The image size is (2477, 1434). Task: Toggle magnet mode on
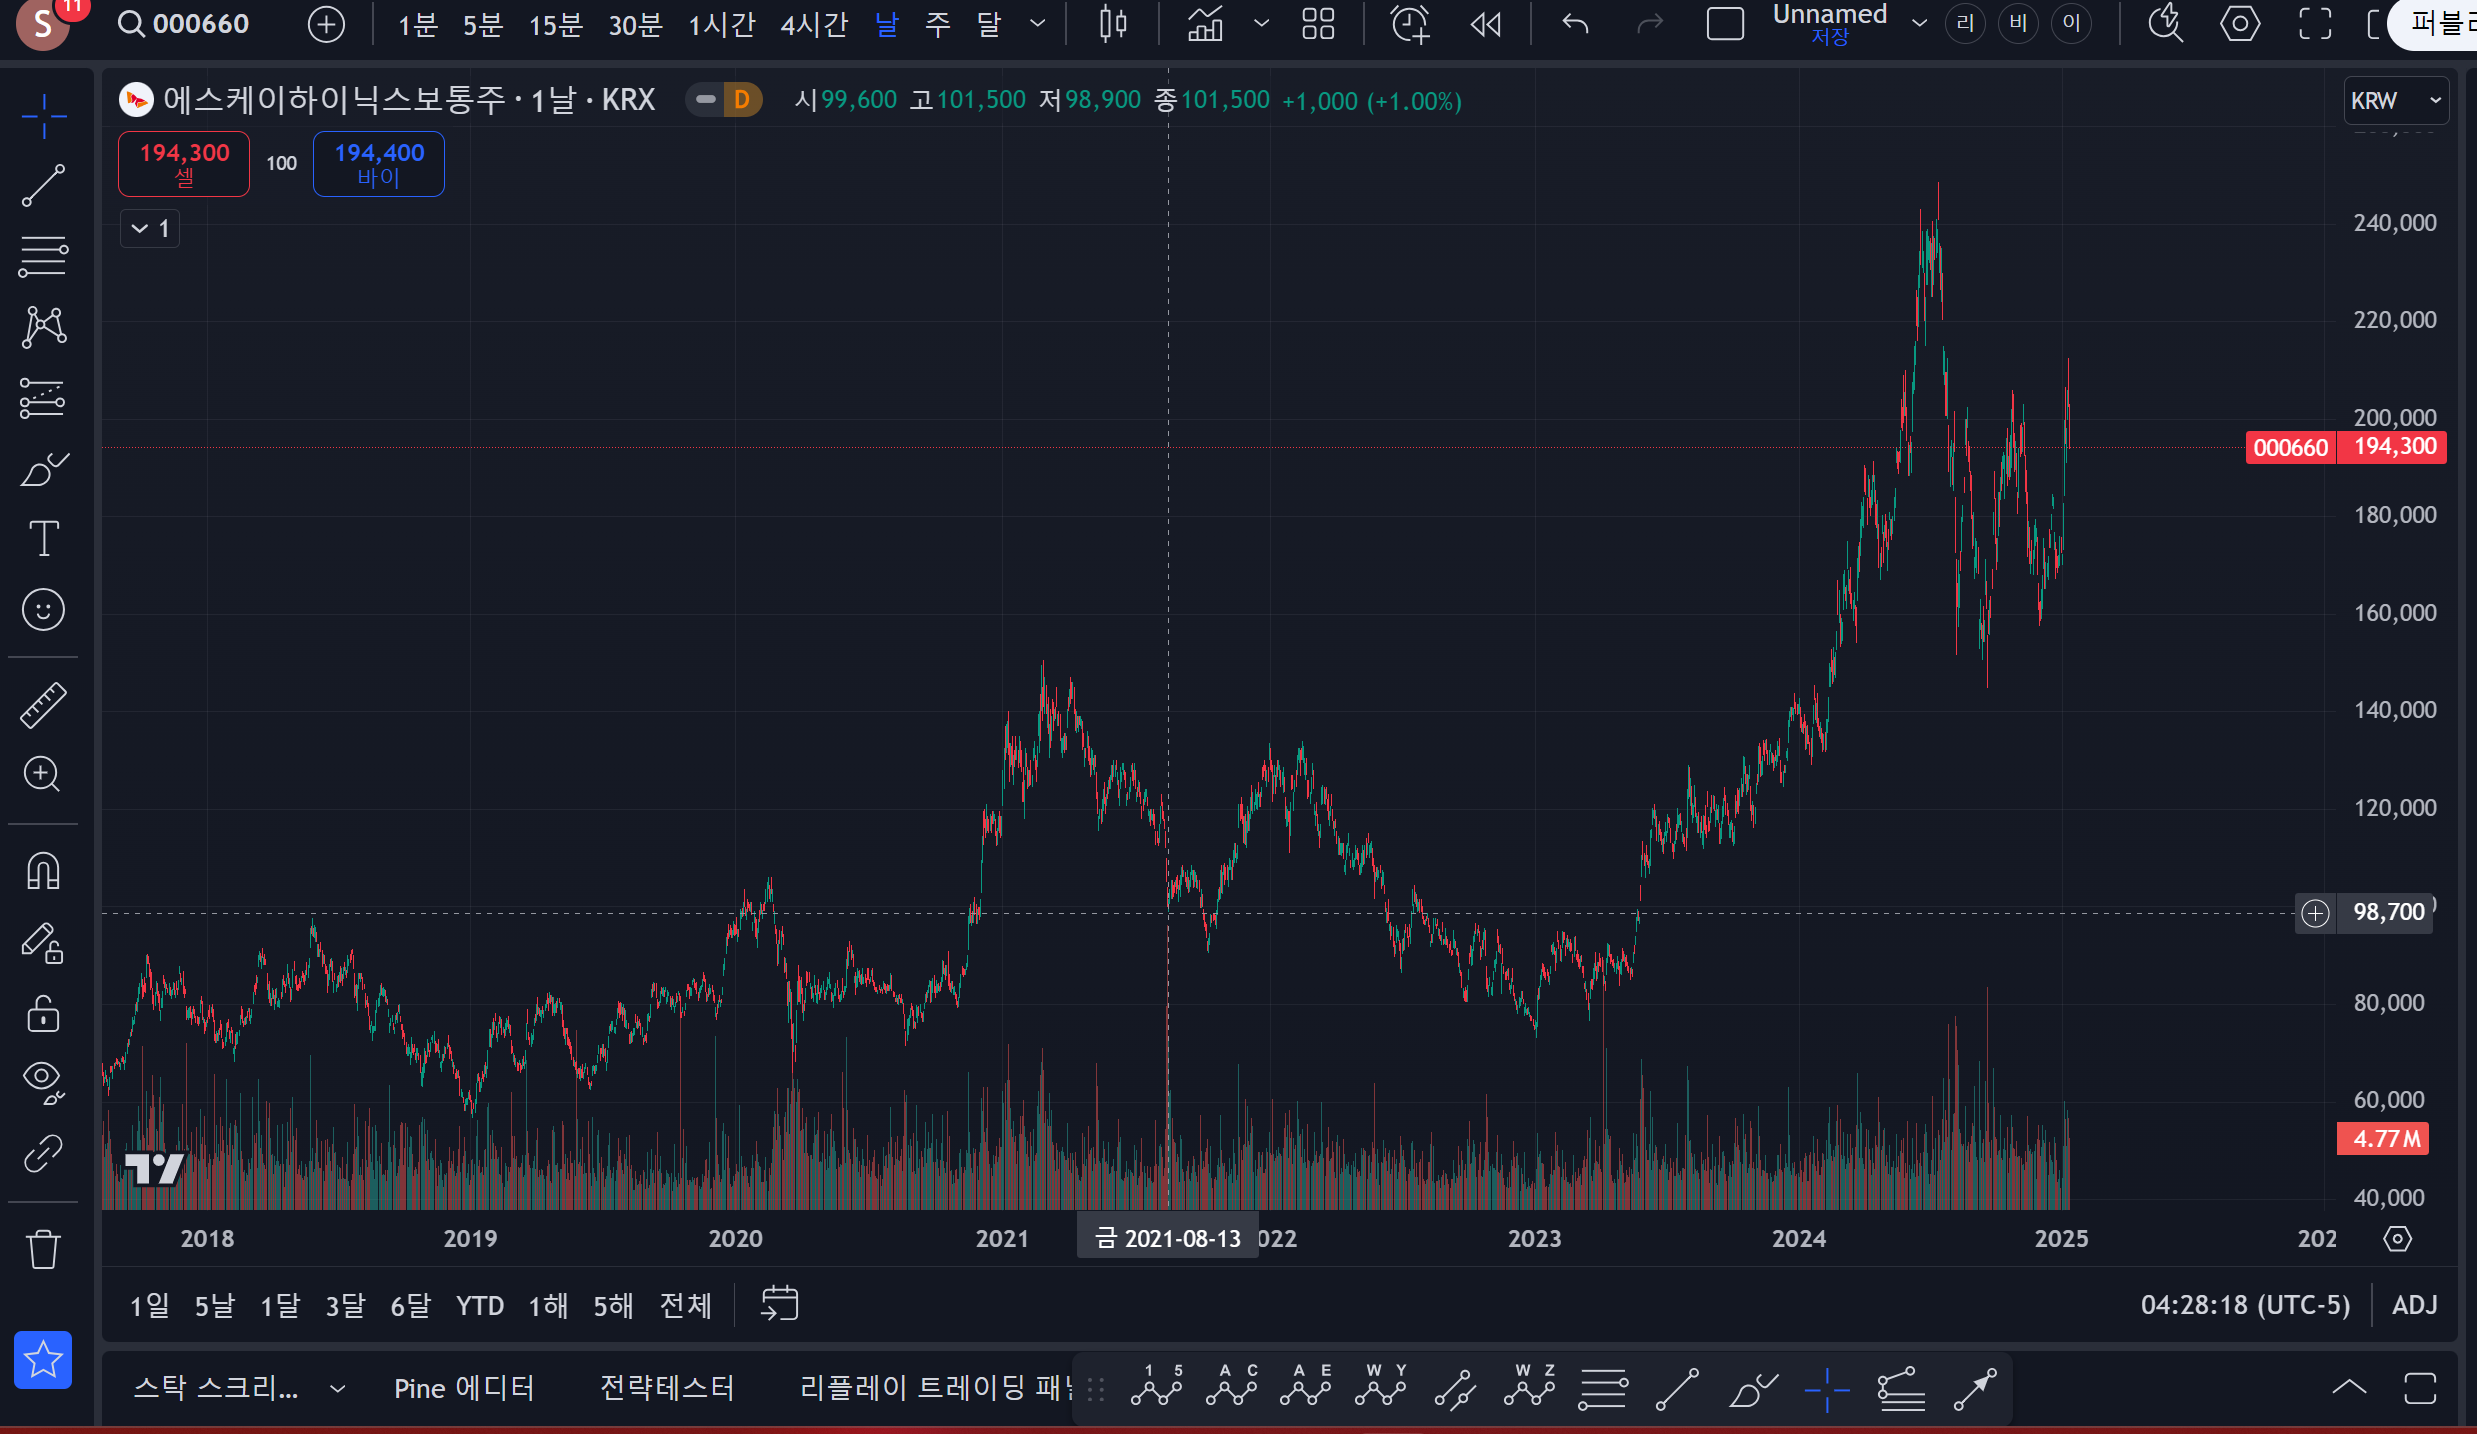(x=44, y=872)
